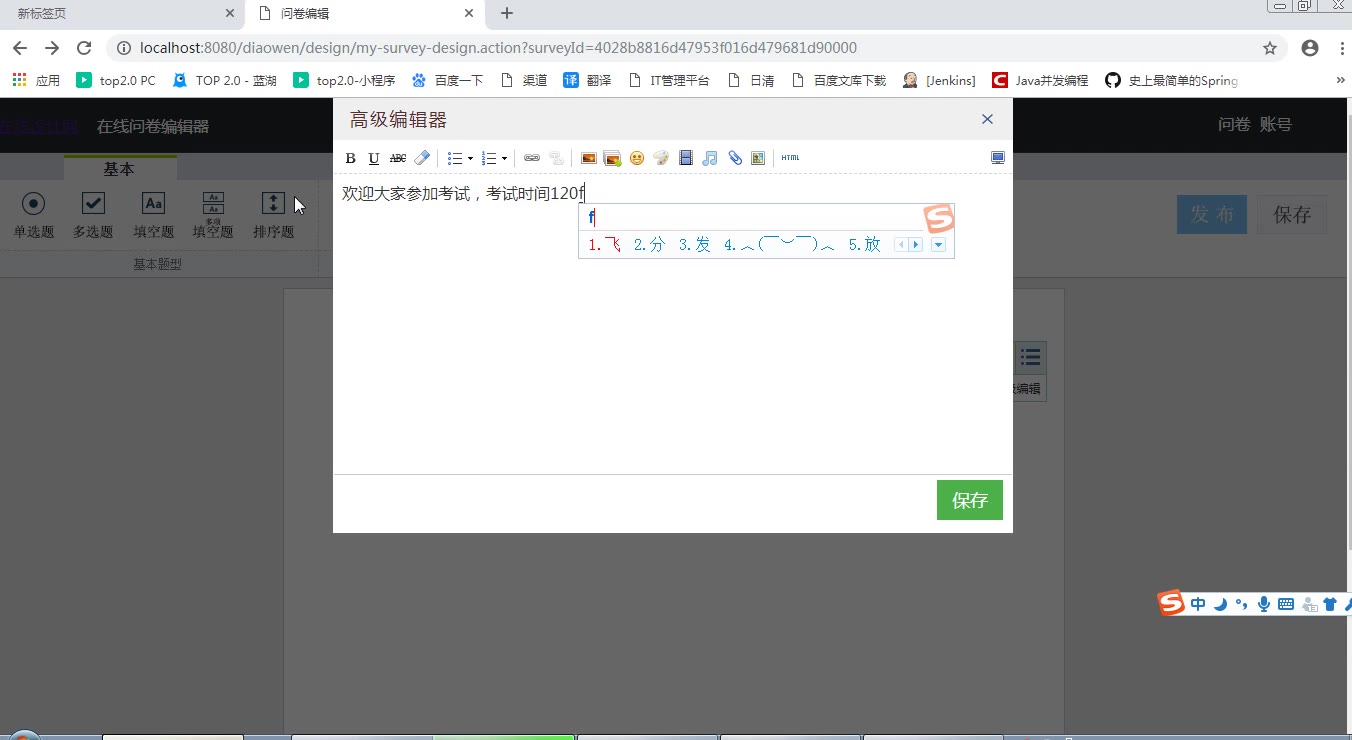Open the IT管理平台 bookmark
The image size is (1352, 740).
coord(668,81)
